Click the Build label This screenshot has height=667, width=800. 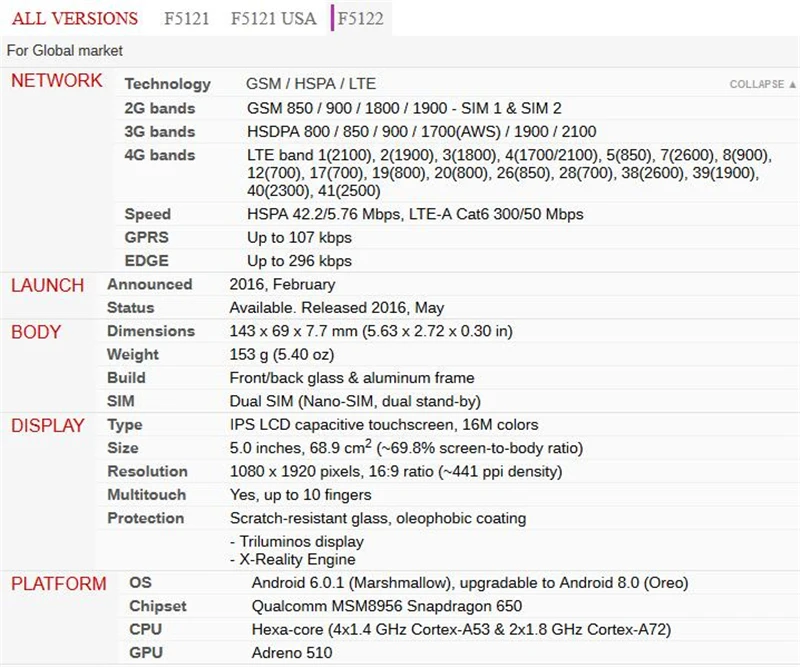coord(127,378)
